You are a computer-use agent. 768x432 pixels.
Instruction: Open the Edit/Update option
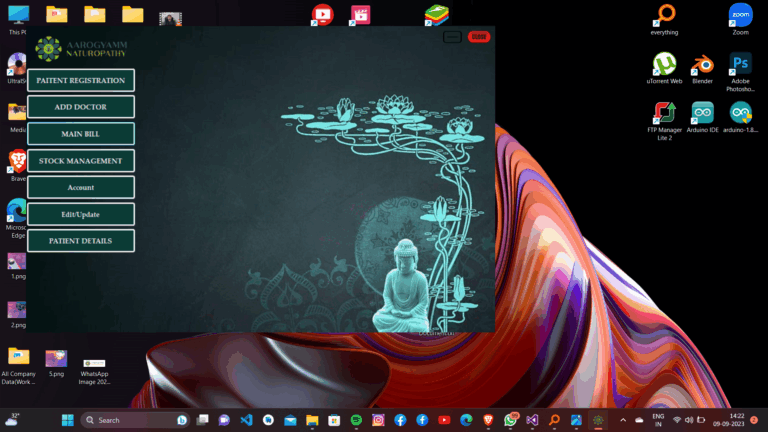(81, 214)
